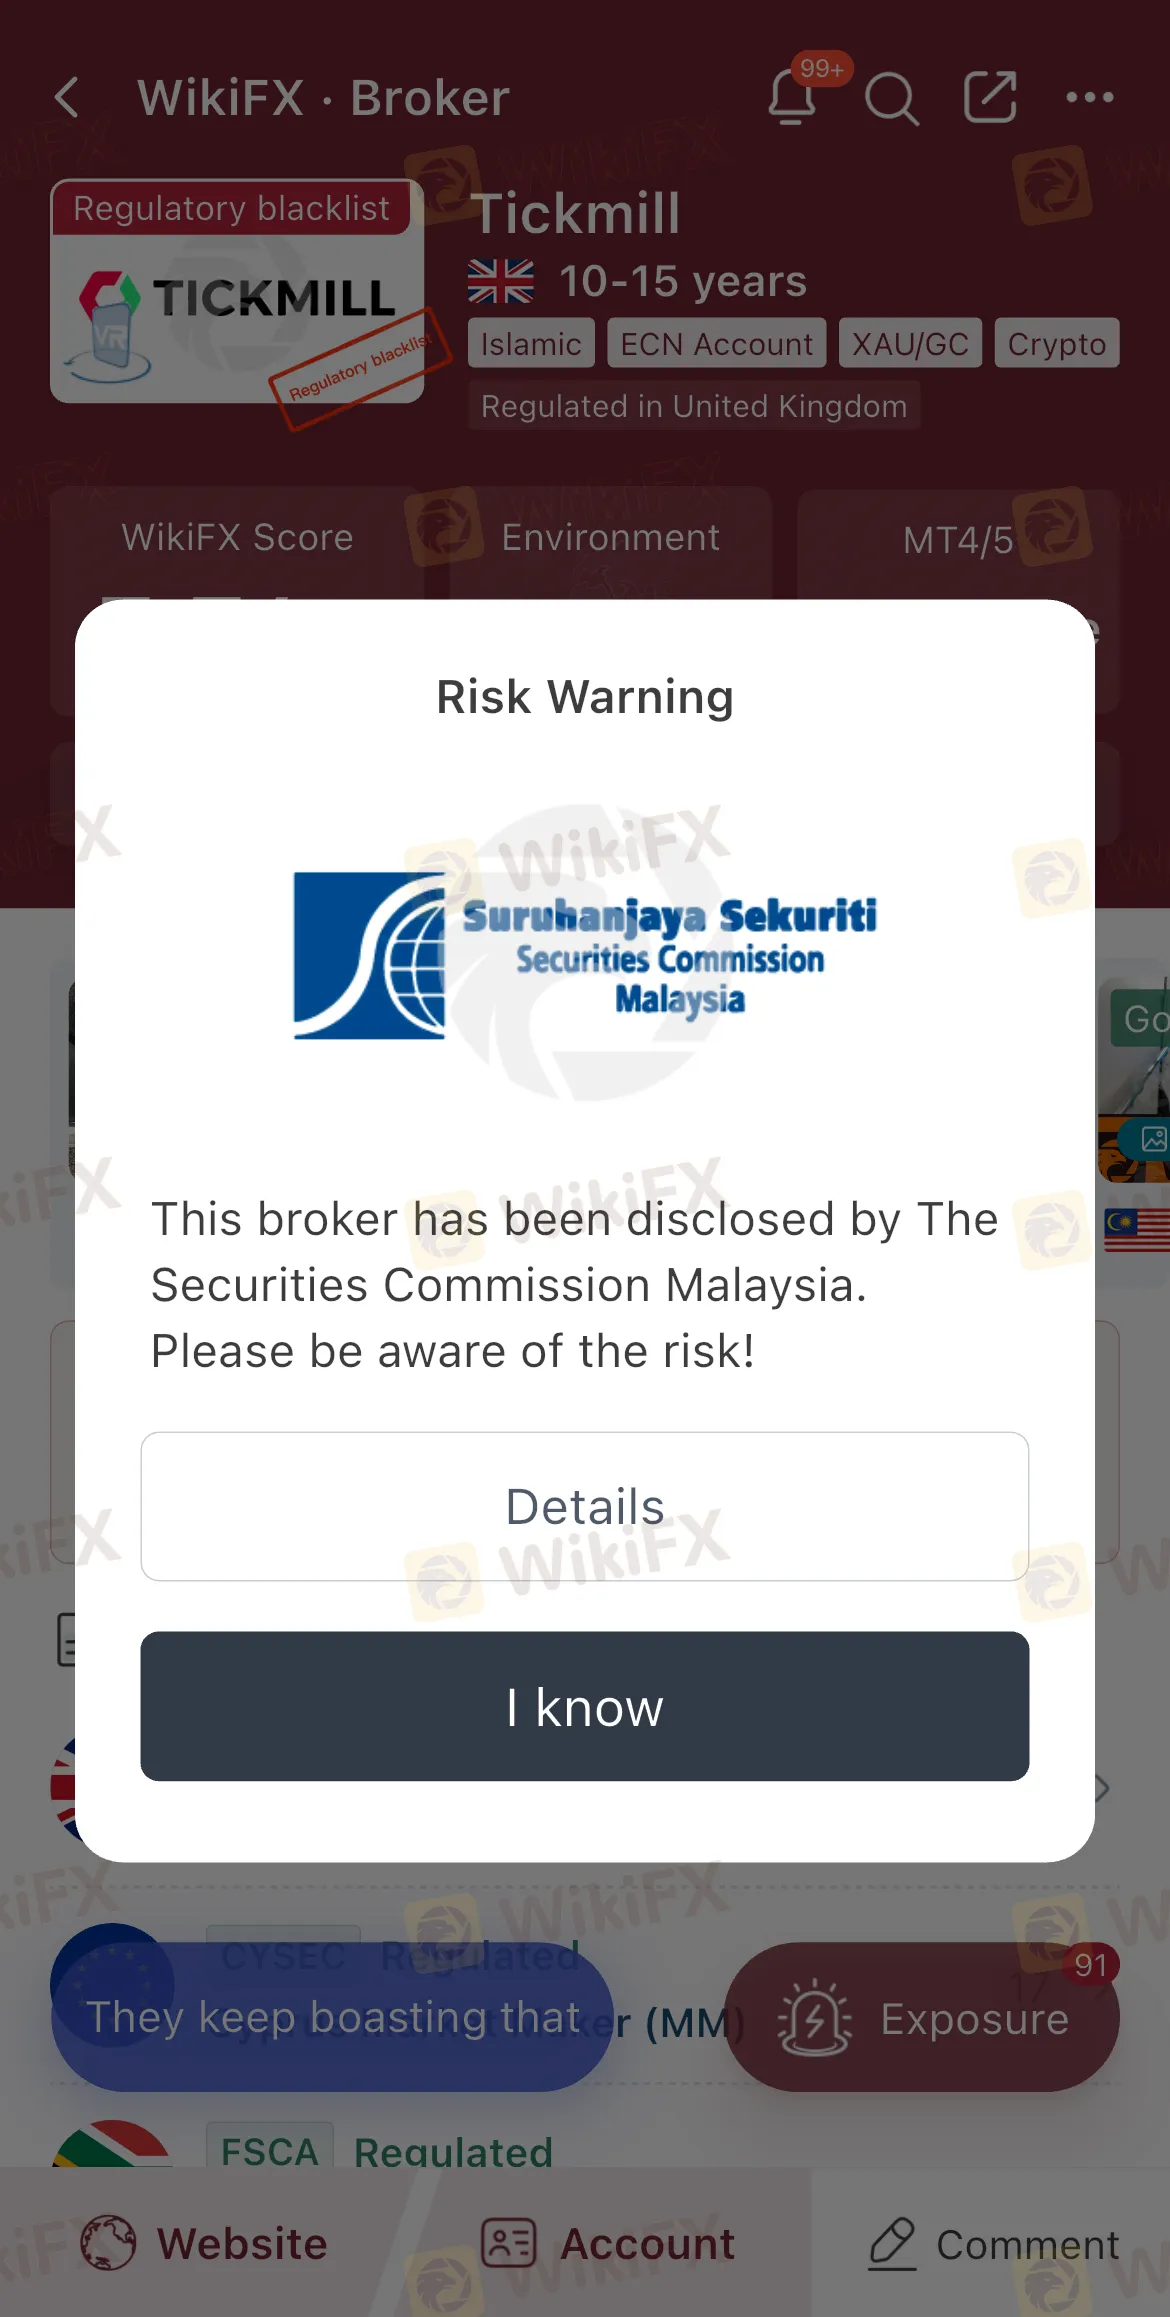Screen dimensions: 1170x2317
Task: Tap the Website globe icon
Action: 107,2243
